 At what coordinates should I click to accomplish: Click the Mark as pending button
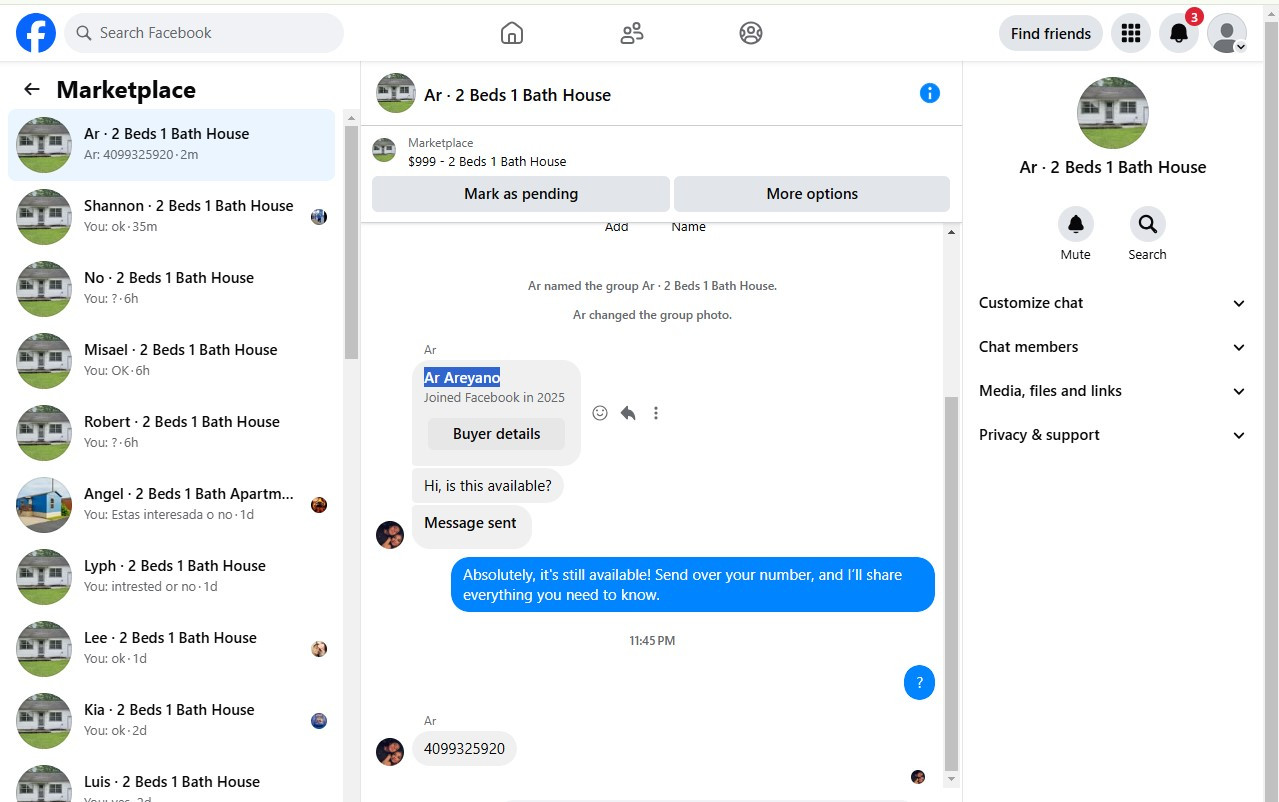(x=521, y=194)
